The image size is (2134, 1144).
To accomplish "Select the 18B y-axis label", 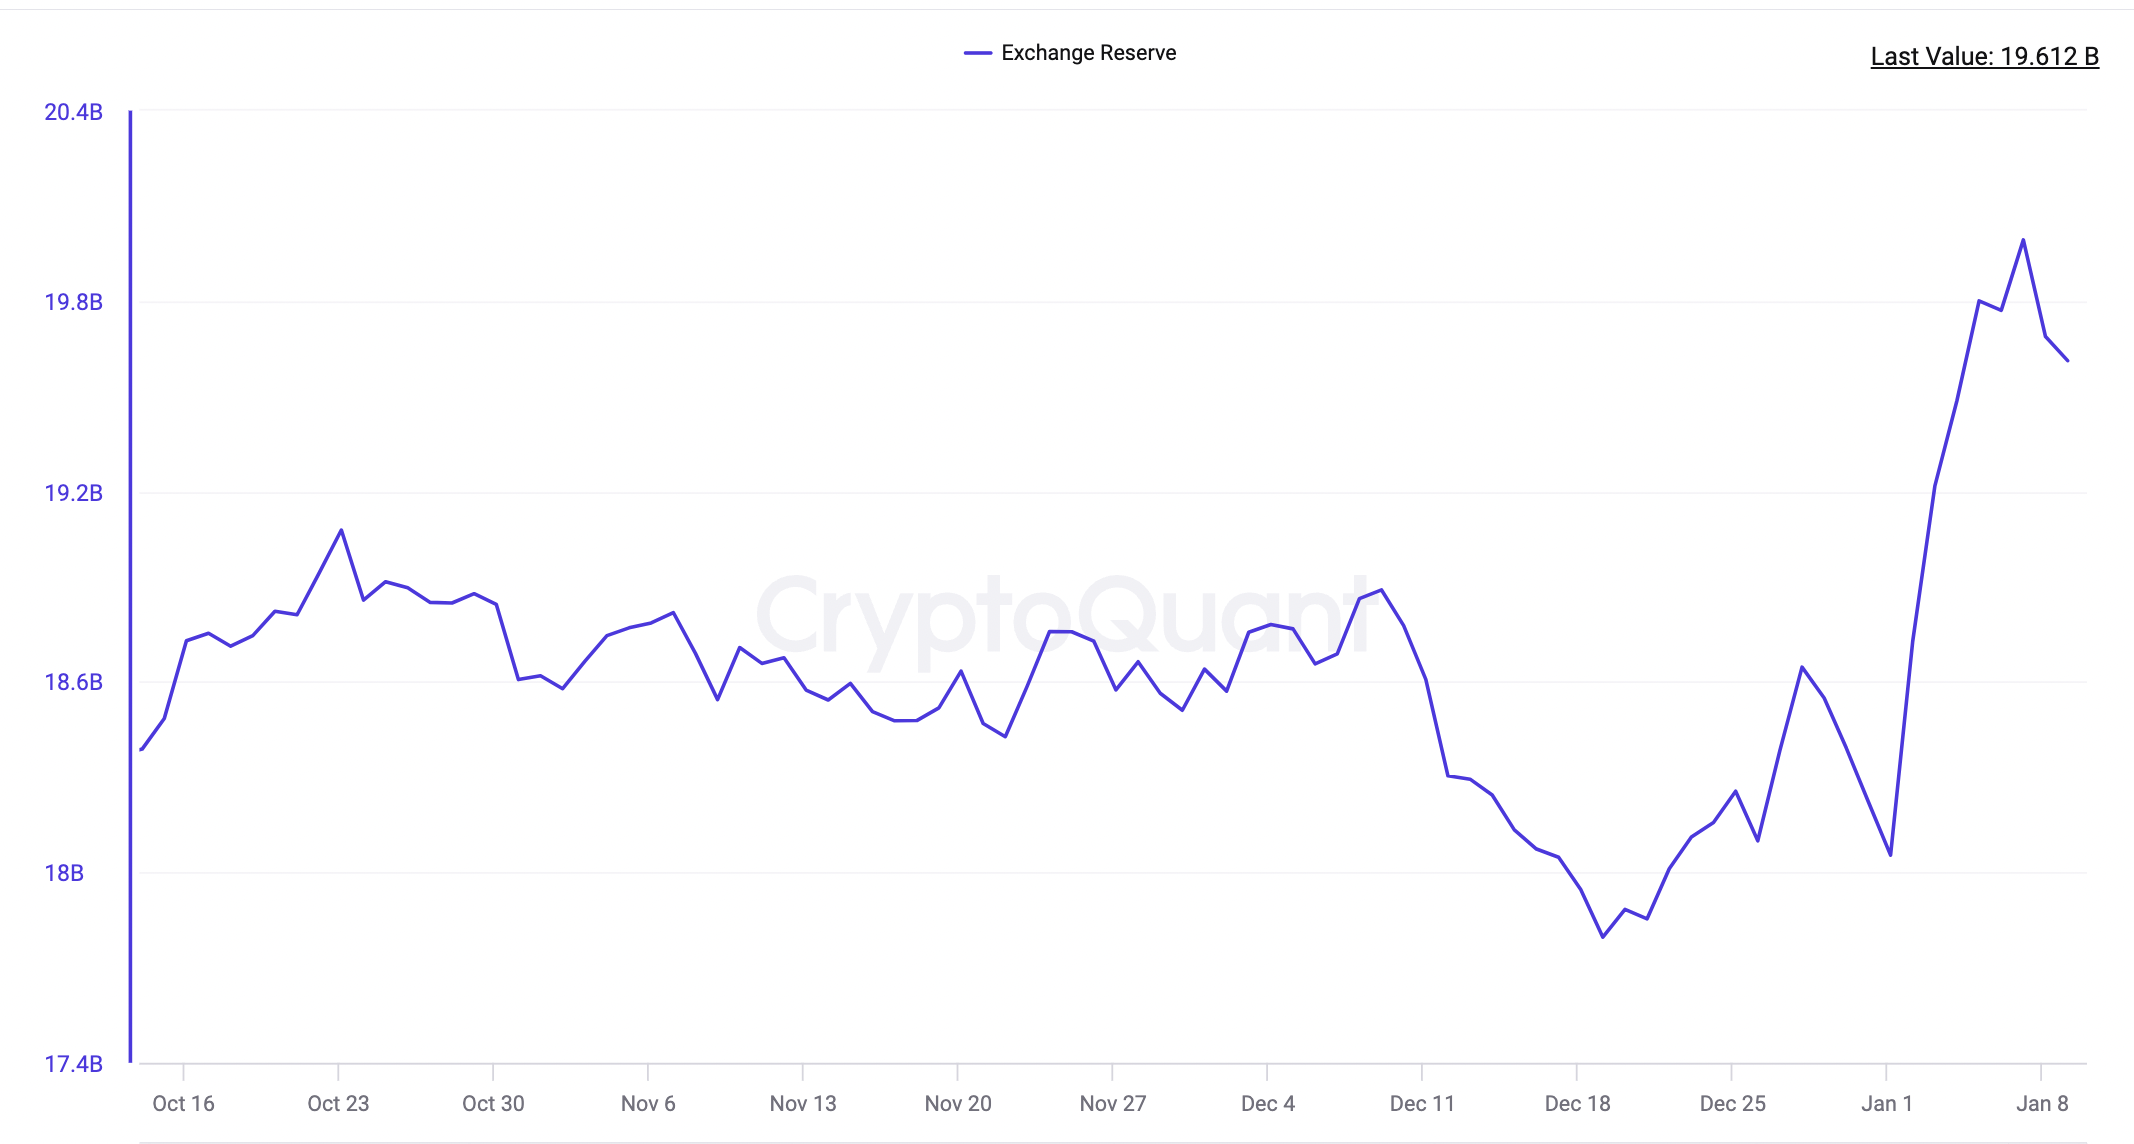I will click(64, 873).
